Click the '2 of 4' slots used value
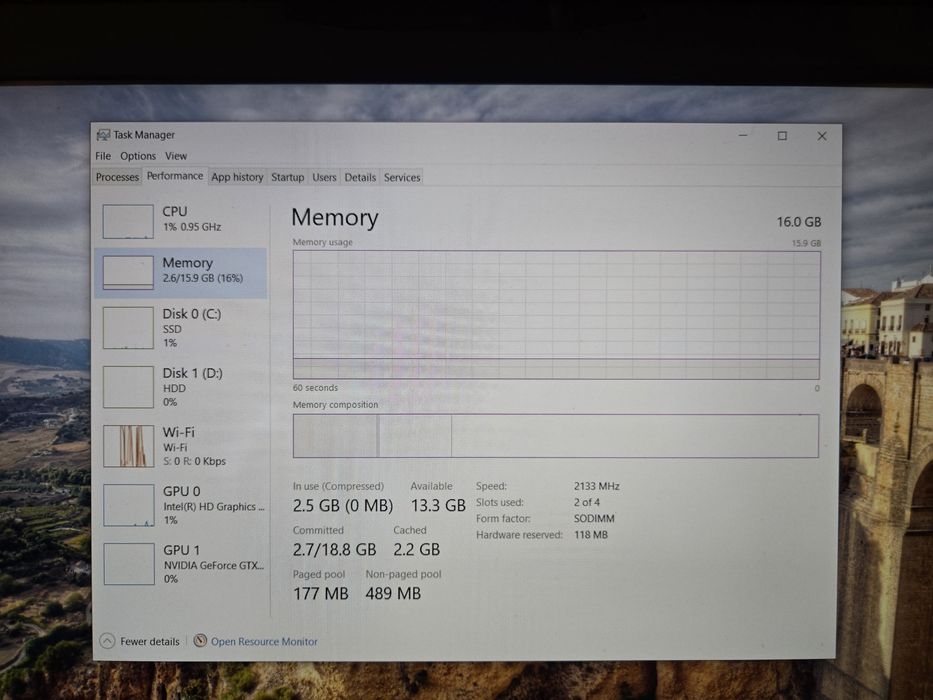933x700 pixels. point(587,502)
